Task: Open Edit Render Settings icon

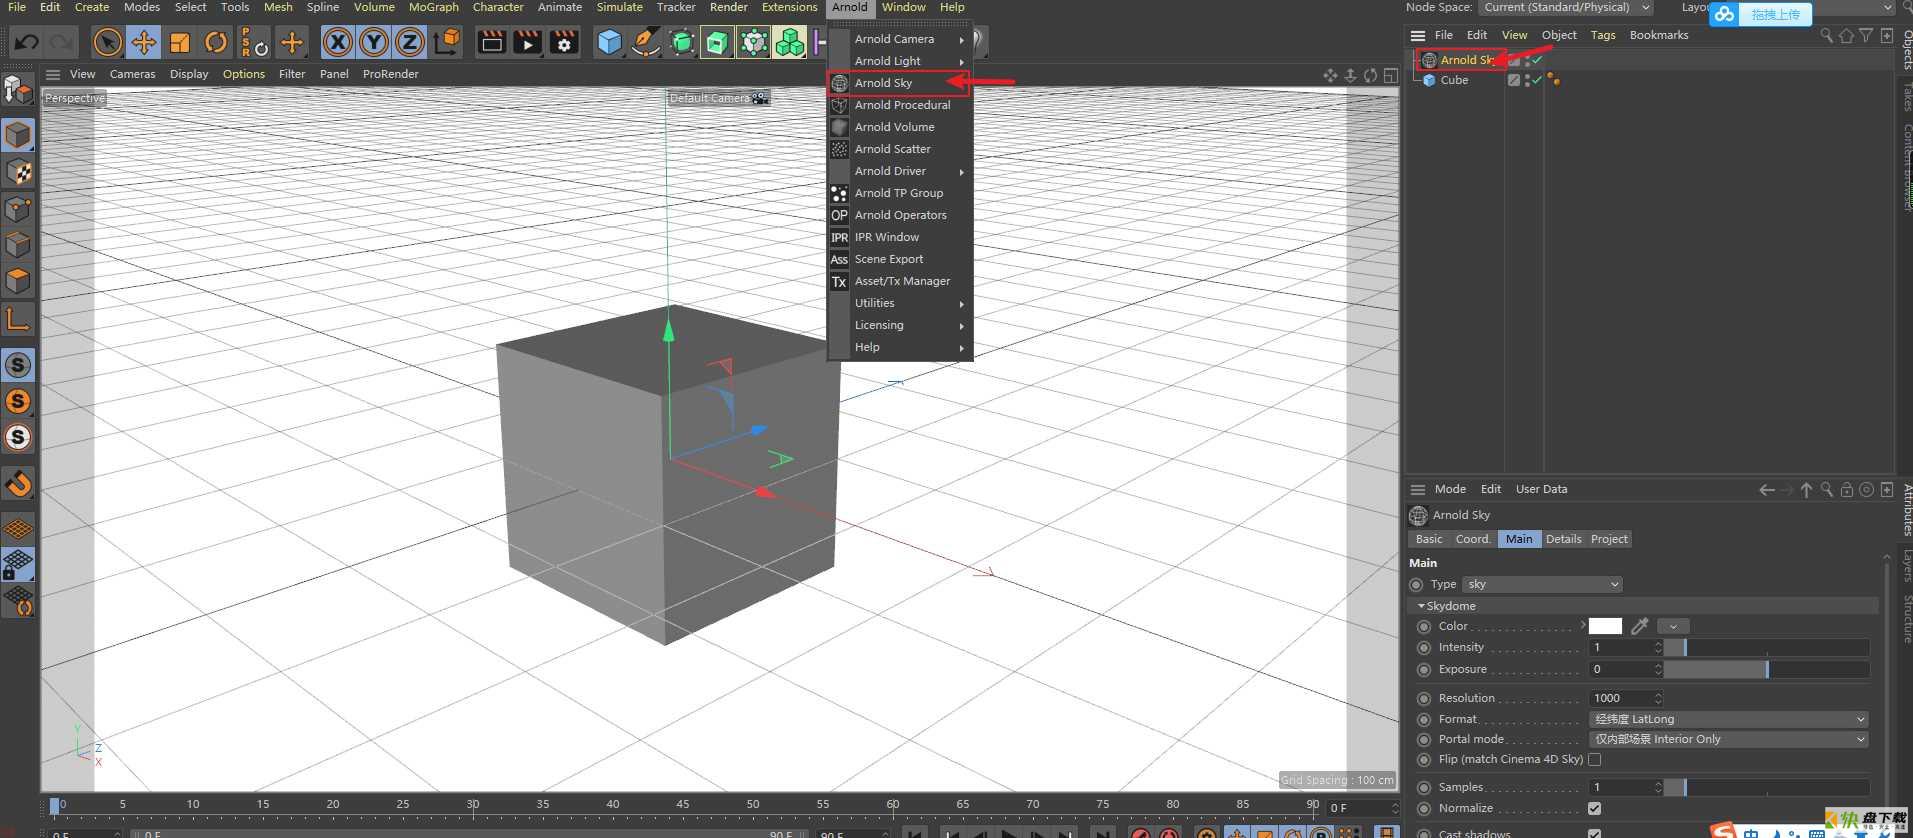Action: coord(564,43)
